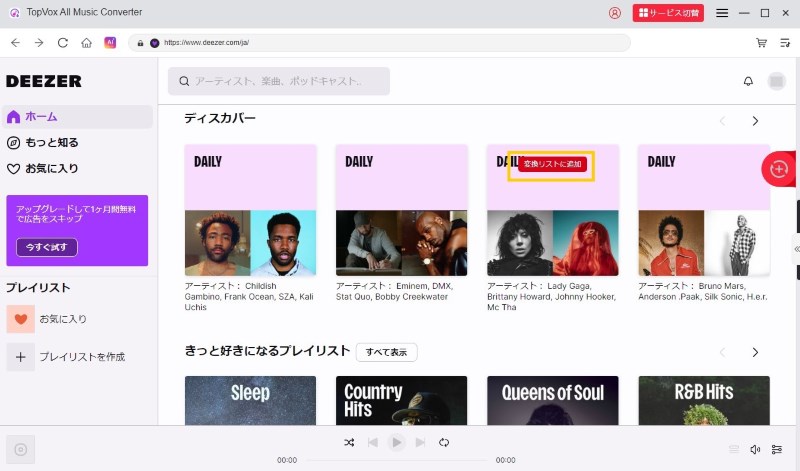Viewport: 800px width, 471px height.
Task: Reload the page with the refresh icon
Action: (x=63, y=43)
